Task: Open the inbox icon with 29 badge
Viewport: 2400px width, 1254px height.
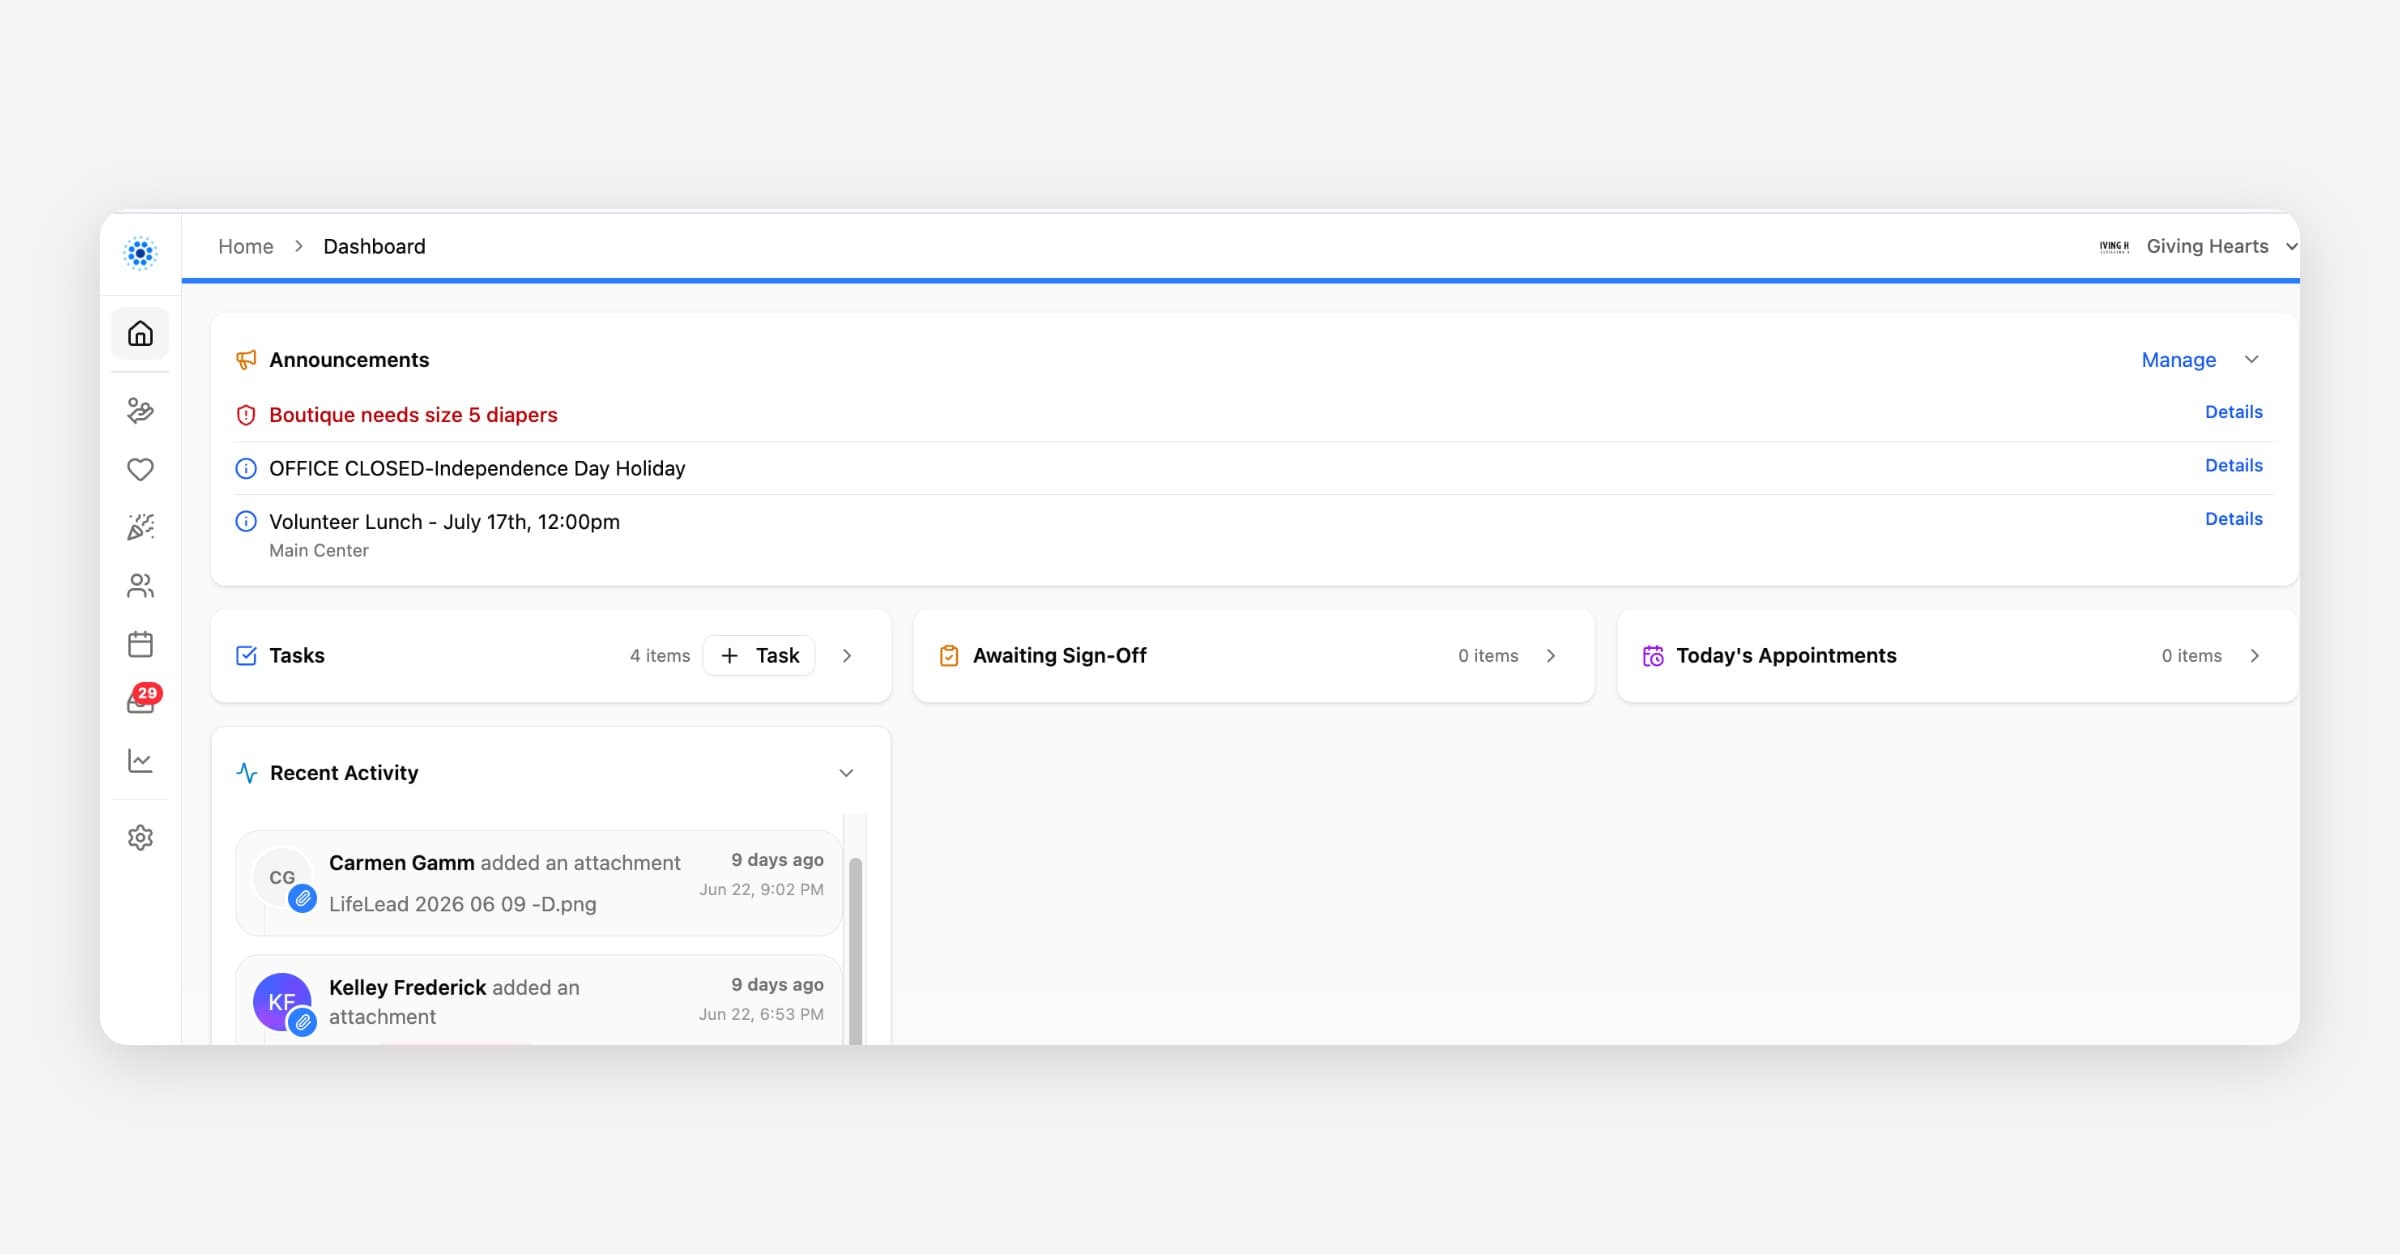Action: coord(142,700)
